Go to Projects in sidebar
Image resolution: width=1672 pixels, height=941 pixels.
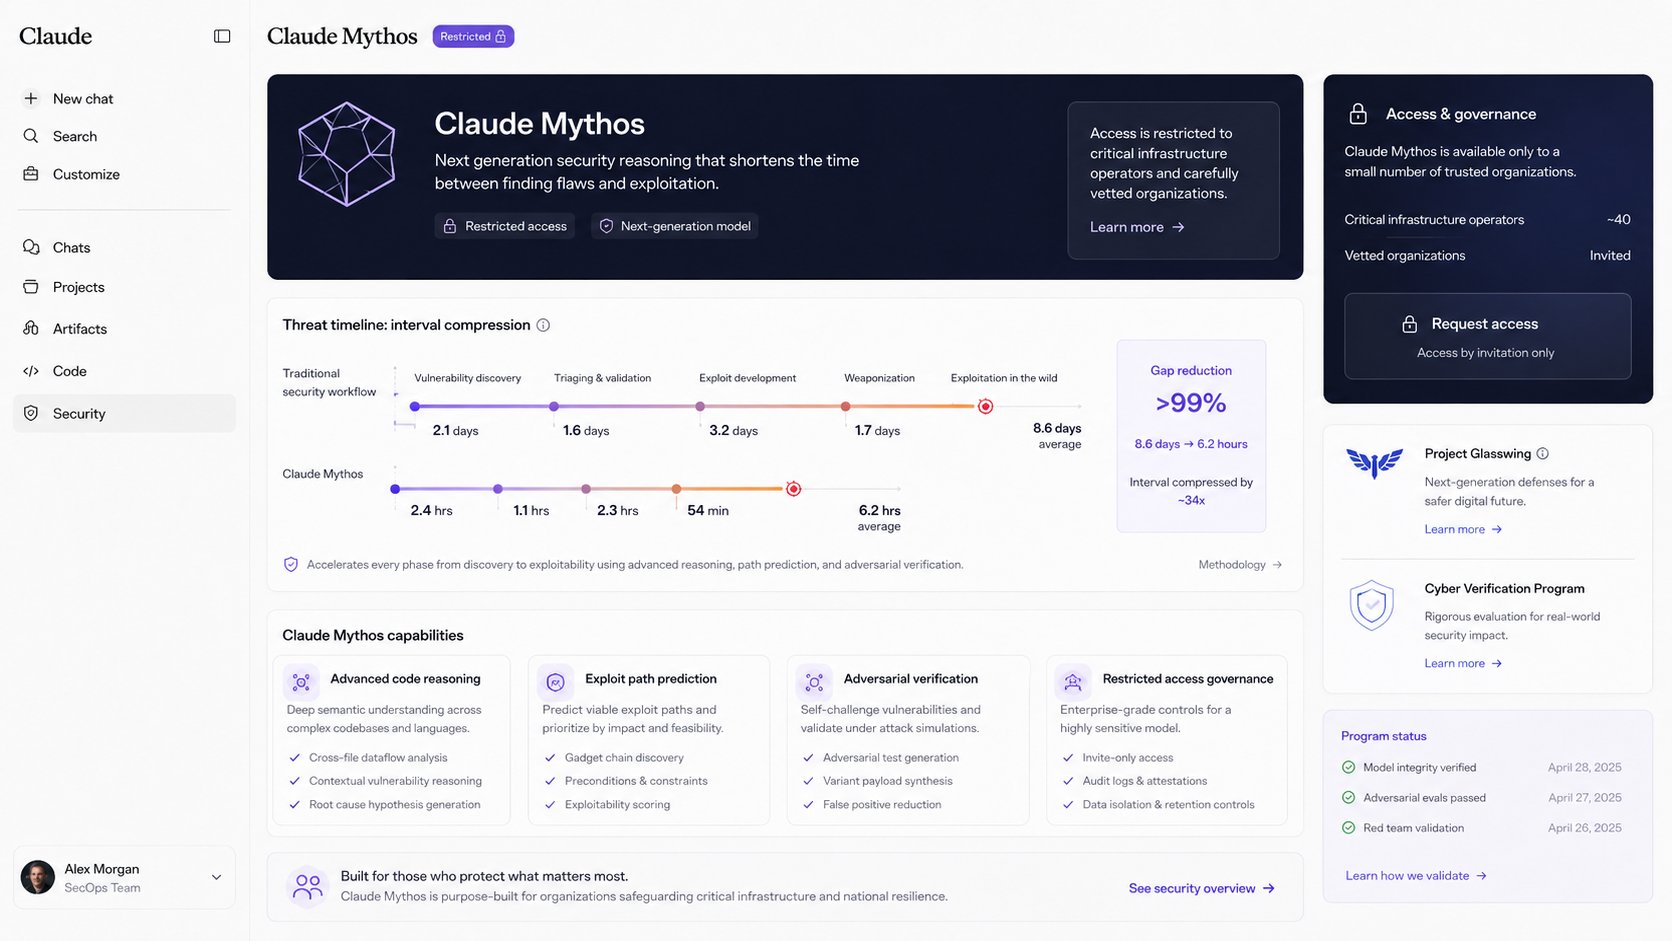124,287
